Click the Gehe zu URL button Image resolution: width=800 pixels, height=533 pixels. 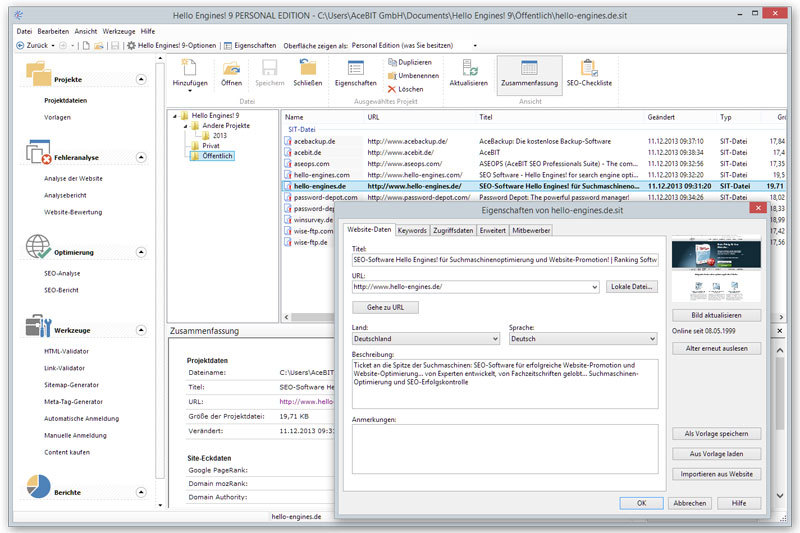point(385,308)
